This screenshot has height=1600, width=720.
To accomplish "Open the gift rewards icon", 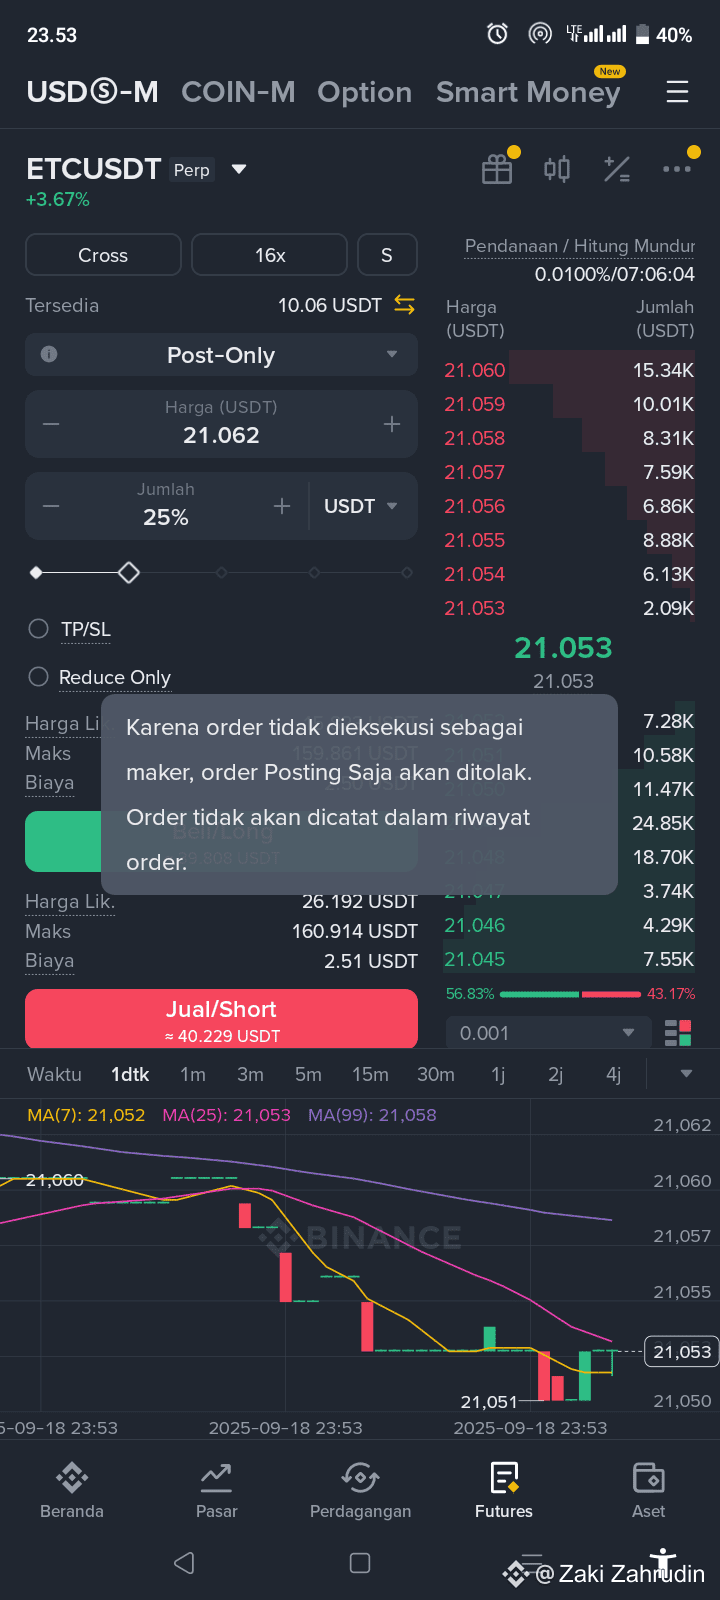I will pos(497,169).
